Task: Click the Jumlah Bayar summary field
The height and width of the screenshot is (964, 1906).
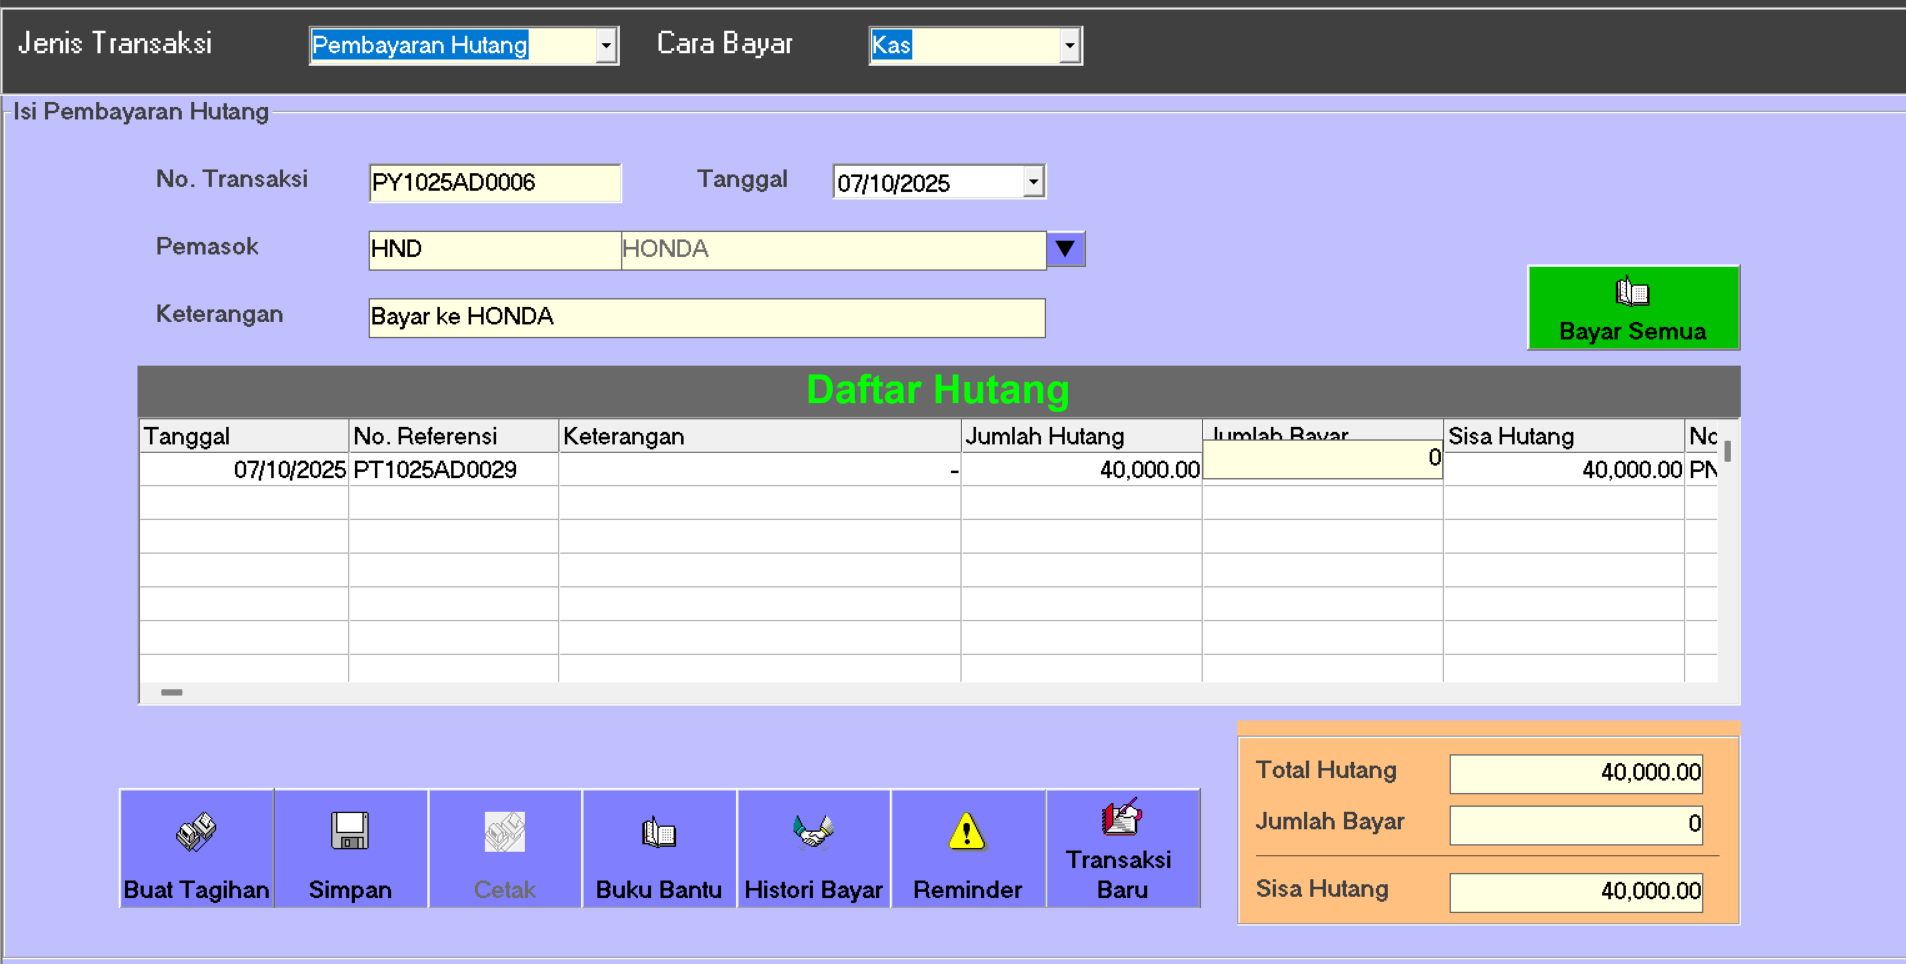Action: [x=1575, y=824]
